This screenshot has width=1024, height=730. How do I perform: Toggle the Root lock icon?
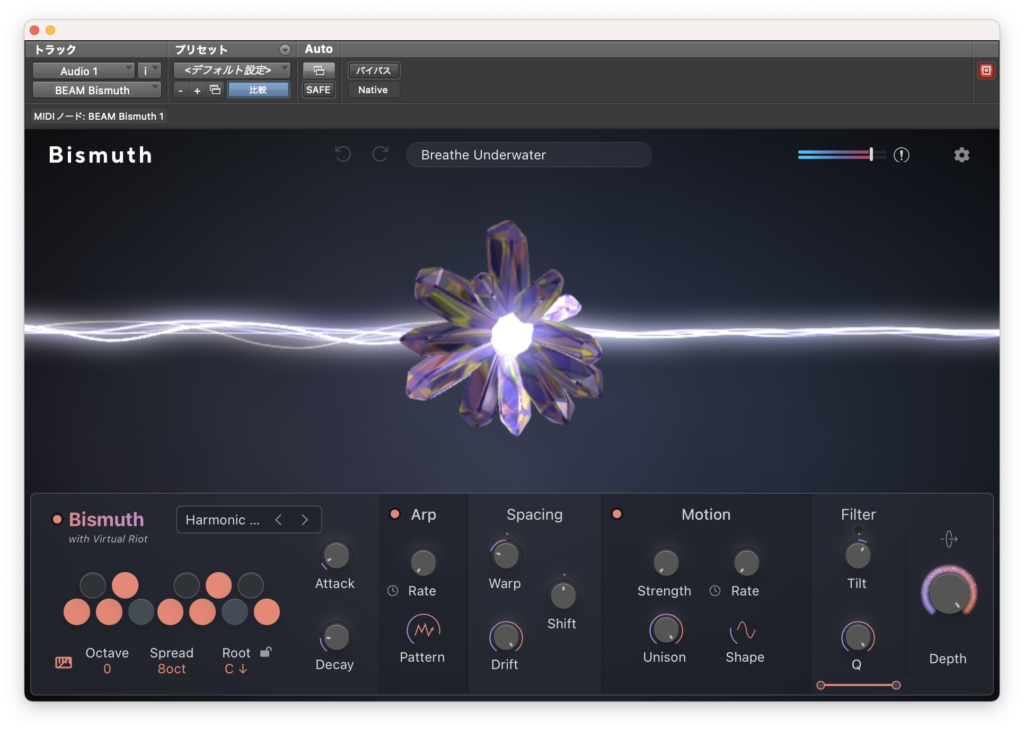pyautogui.click(x=266, y=652)
